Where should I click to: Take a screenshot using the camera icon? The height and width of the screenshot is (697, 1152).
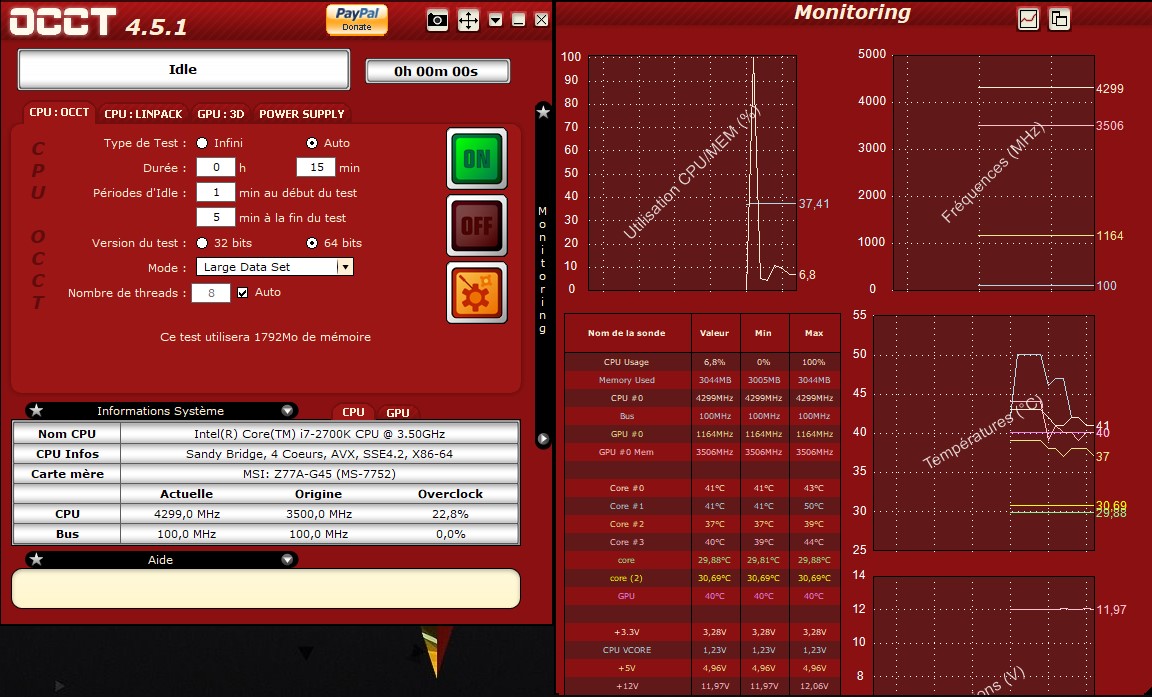(437, 20)
